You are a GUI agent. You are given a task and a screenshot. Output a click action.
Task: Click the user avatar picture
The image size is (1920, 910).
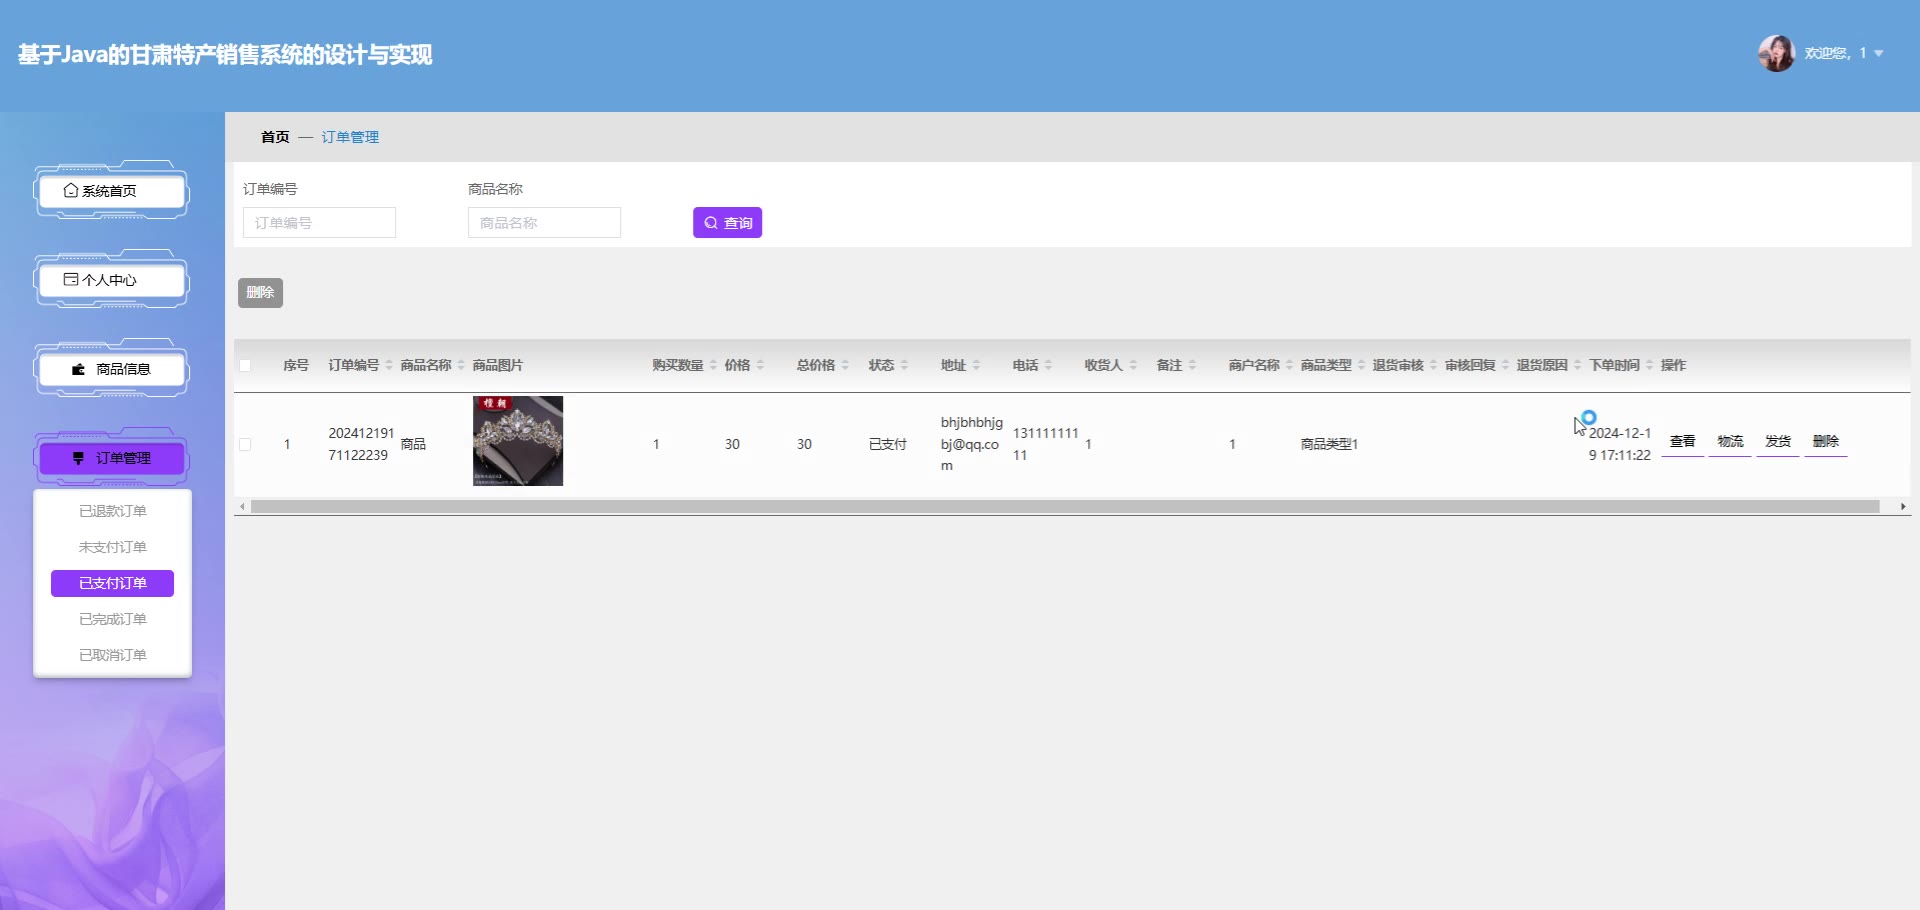(x=1776, y=53)
